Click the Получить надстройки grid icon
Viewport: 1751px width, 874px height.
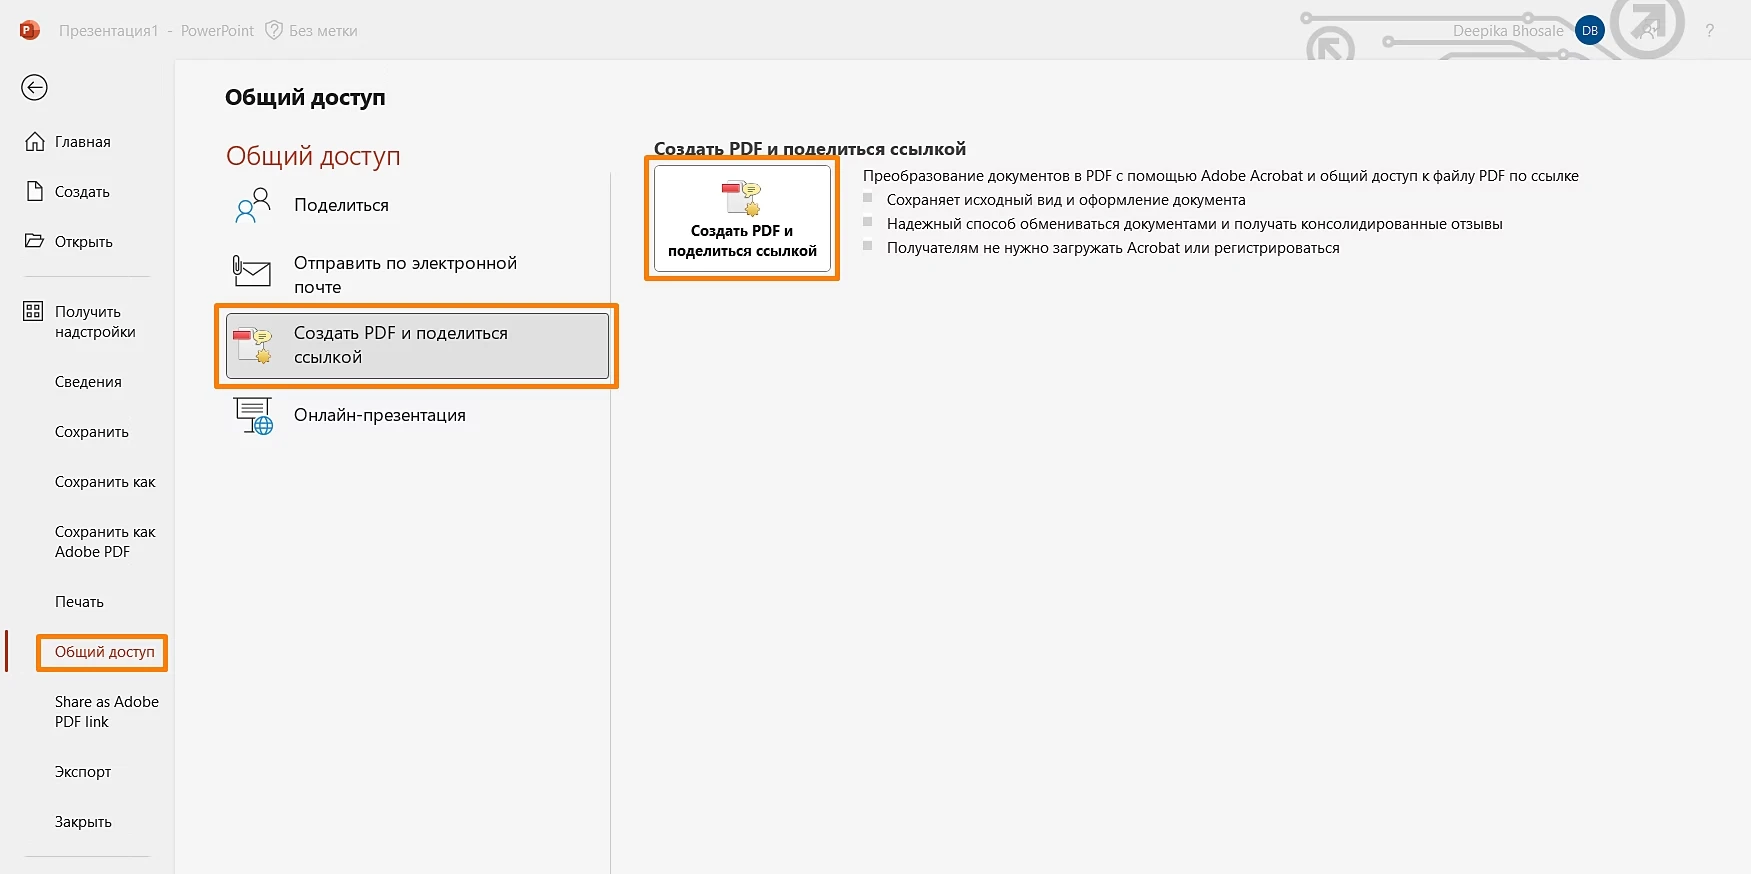[33, 312]
